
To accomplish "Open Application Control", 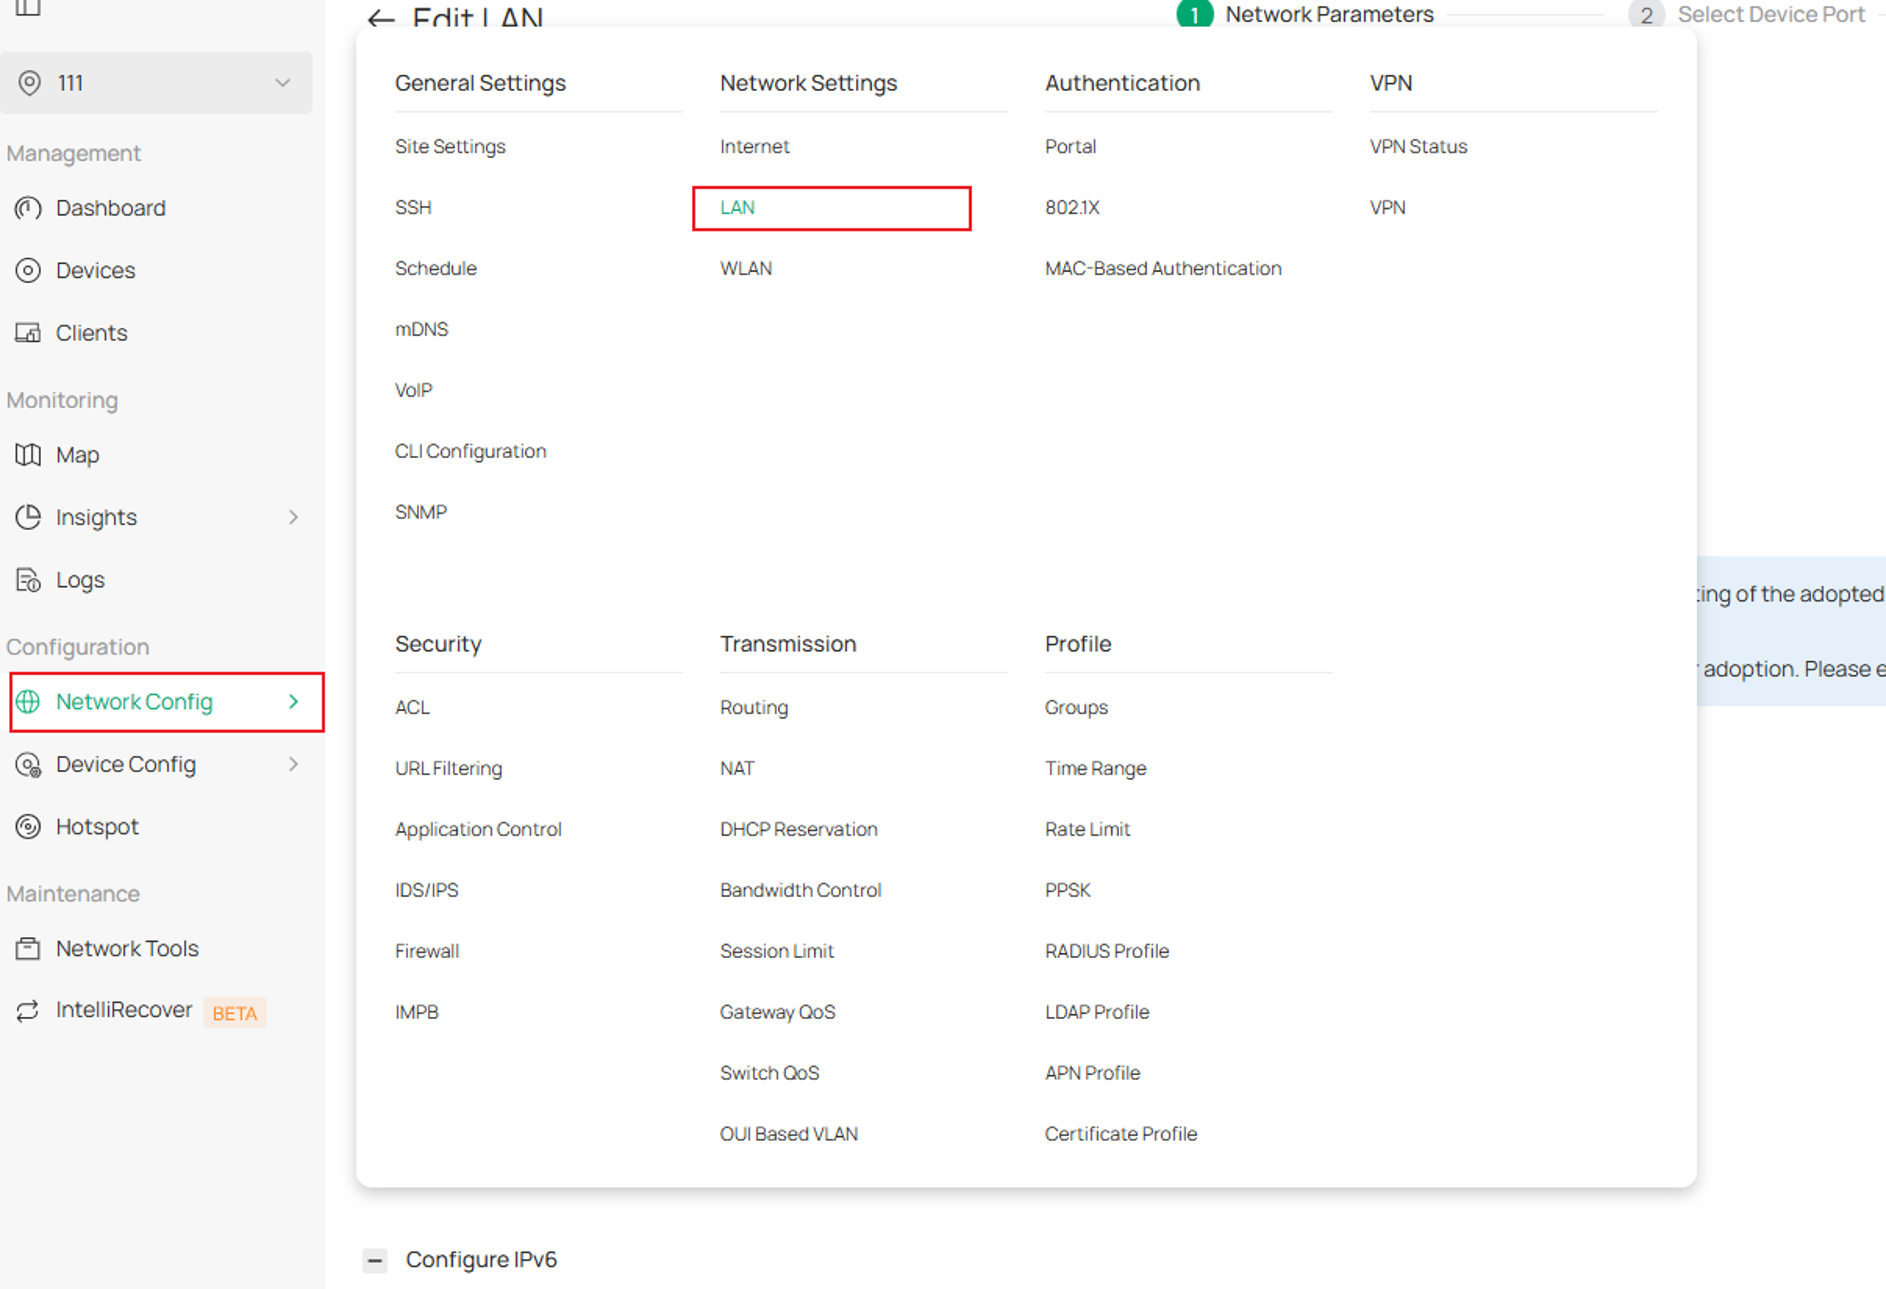I will (478, 829).
